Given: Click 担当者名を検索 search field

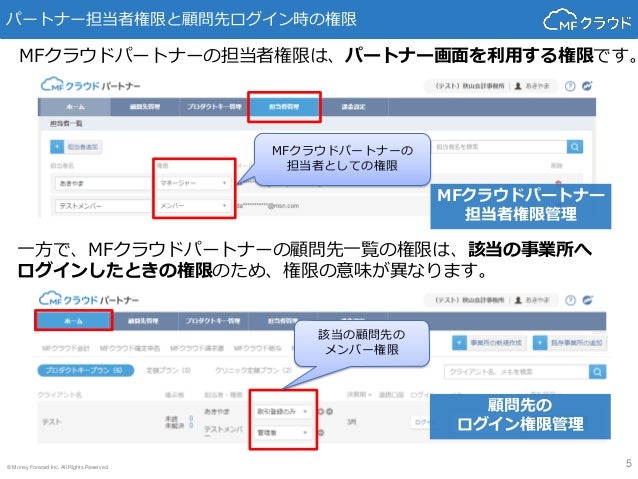Looking at the screenshot, I should (x=500, y=147).
